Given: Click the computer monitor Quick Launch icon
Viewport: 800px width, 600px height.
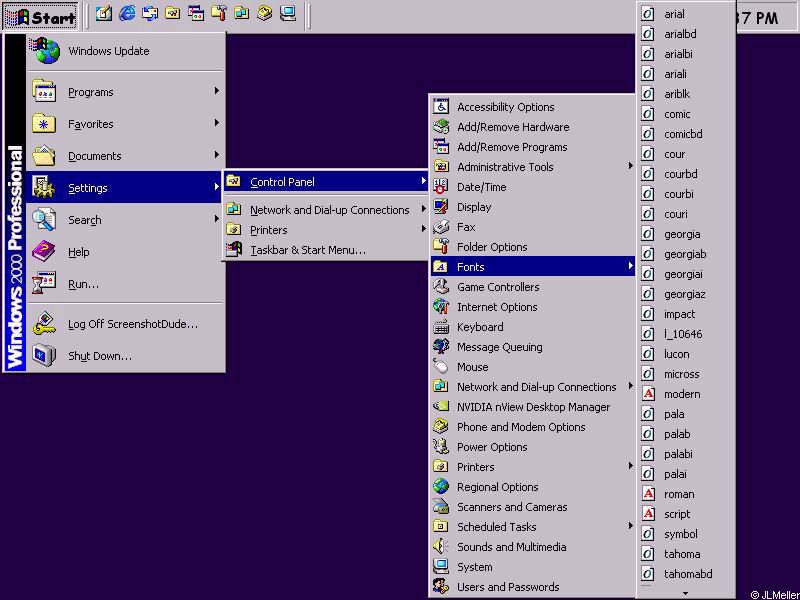Looking at the screenshot, I should tap(288, 13).
